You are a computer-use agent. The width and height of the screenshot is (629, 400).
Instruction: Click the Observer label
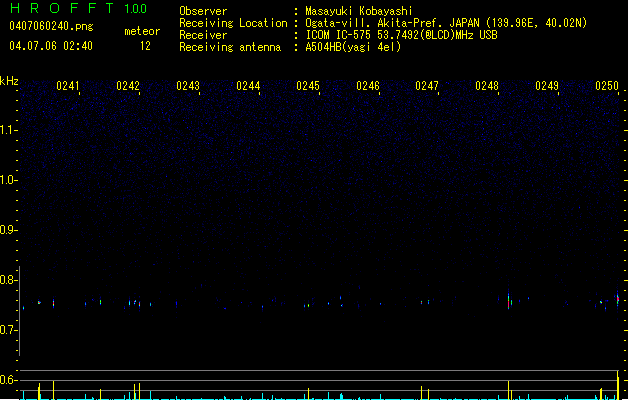point(203,11)
